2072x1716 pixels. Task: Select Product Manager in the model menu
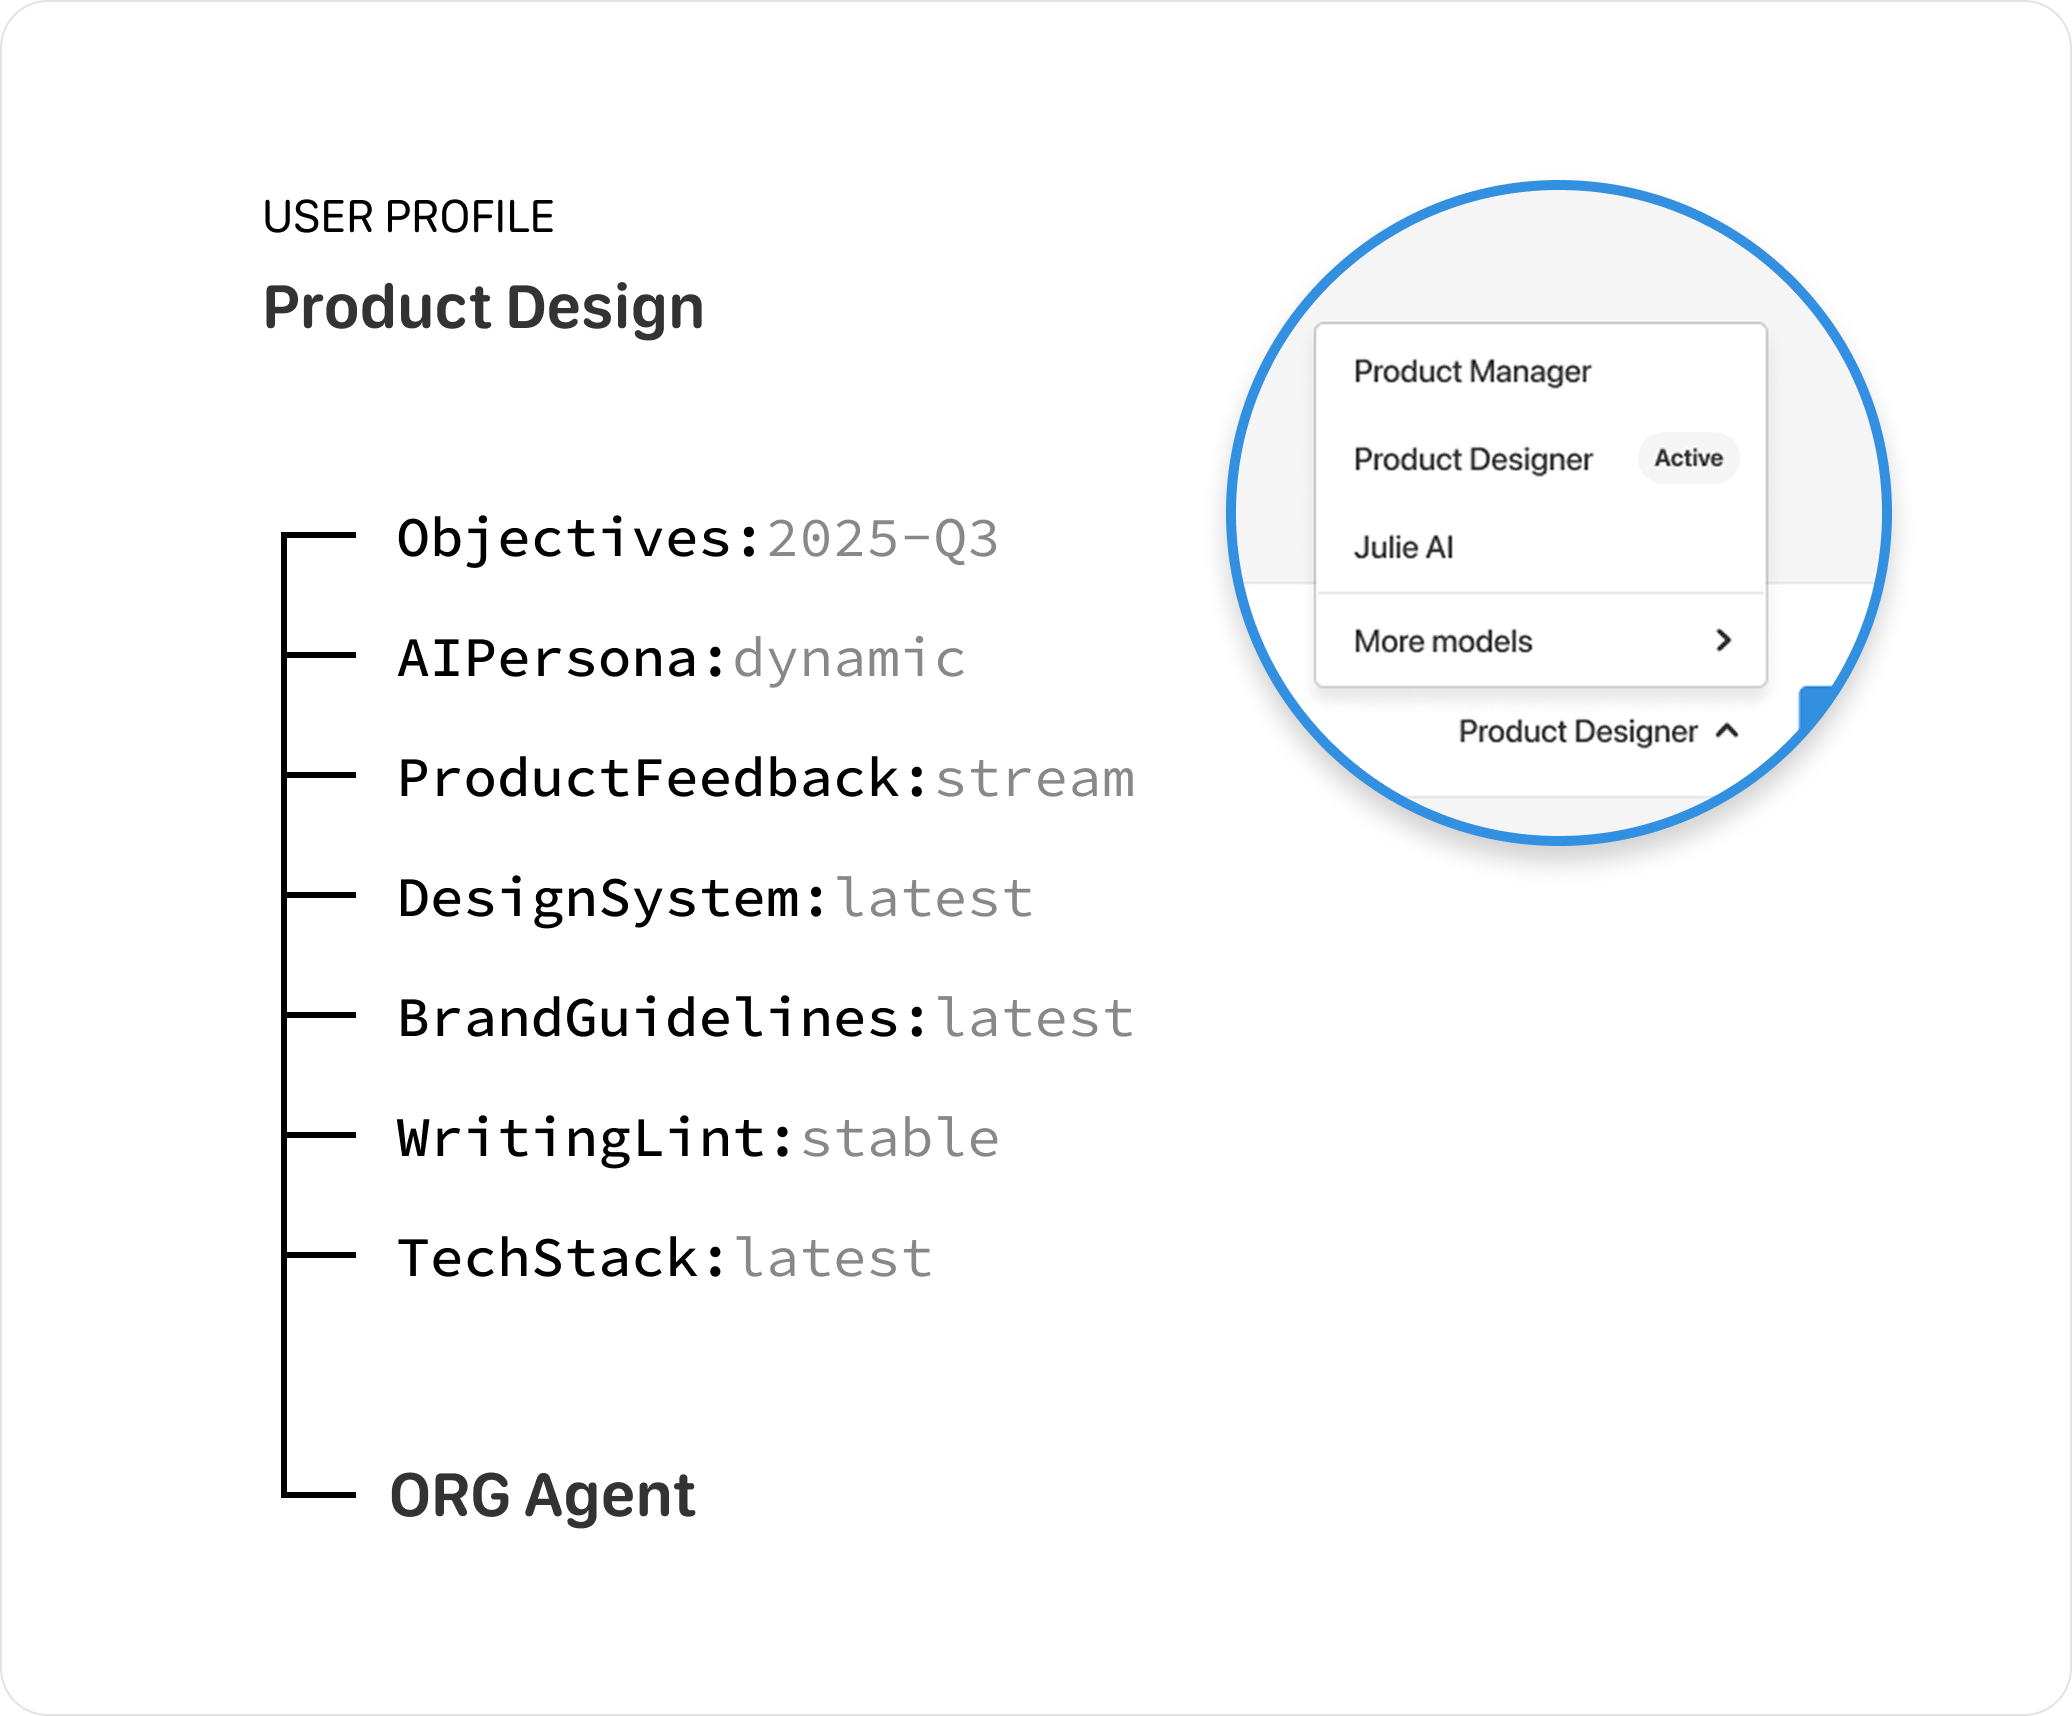1471,372
